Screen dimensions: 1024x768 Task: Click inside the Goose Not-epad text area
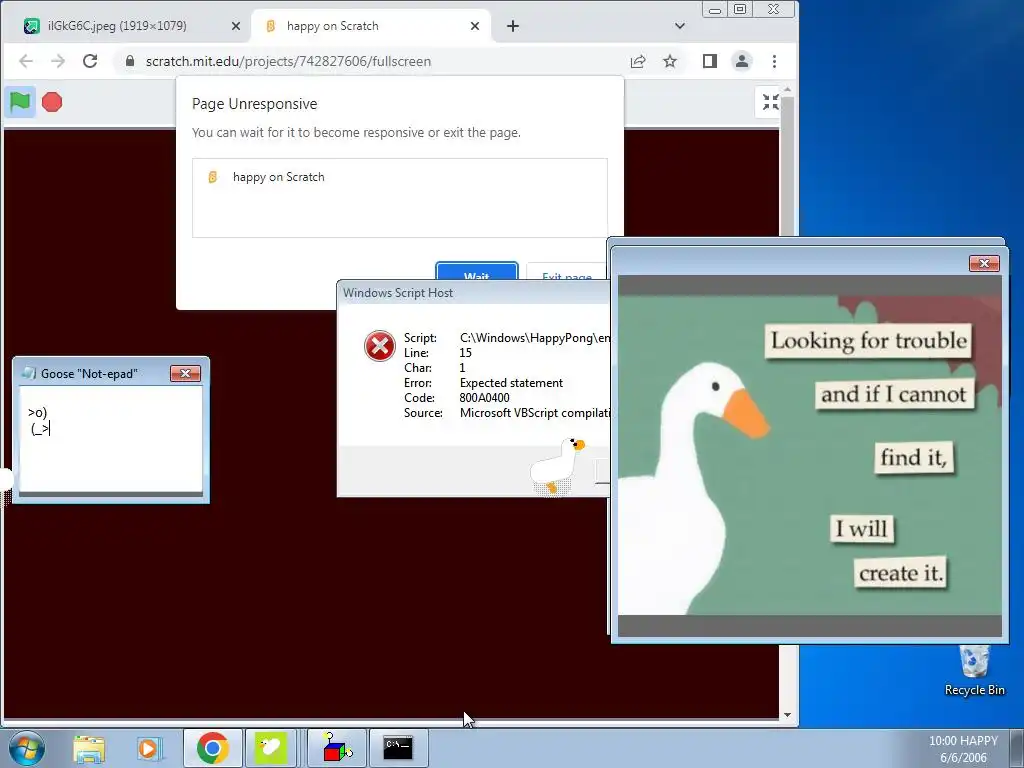point(111,439)
